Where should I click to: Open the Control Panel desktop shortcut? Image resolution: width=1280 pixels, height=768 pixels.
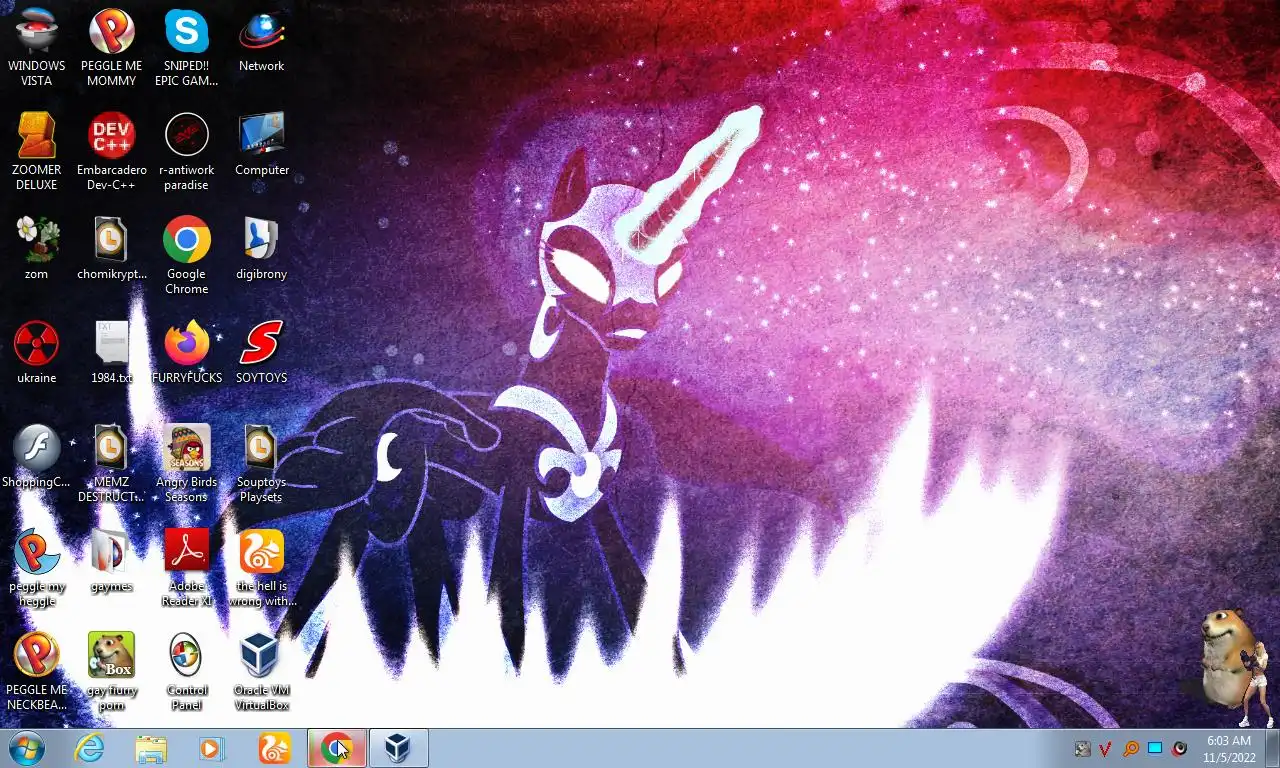point(187,671)
